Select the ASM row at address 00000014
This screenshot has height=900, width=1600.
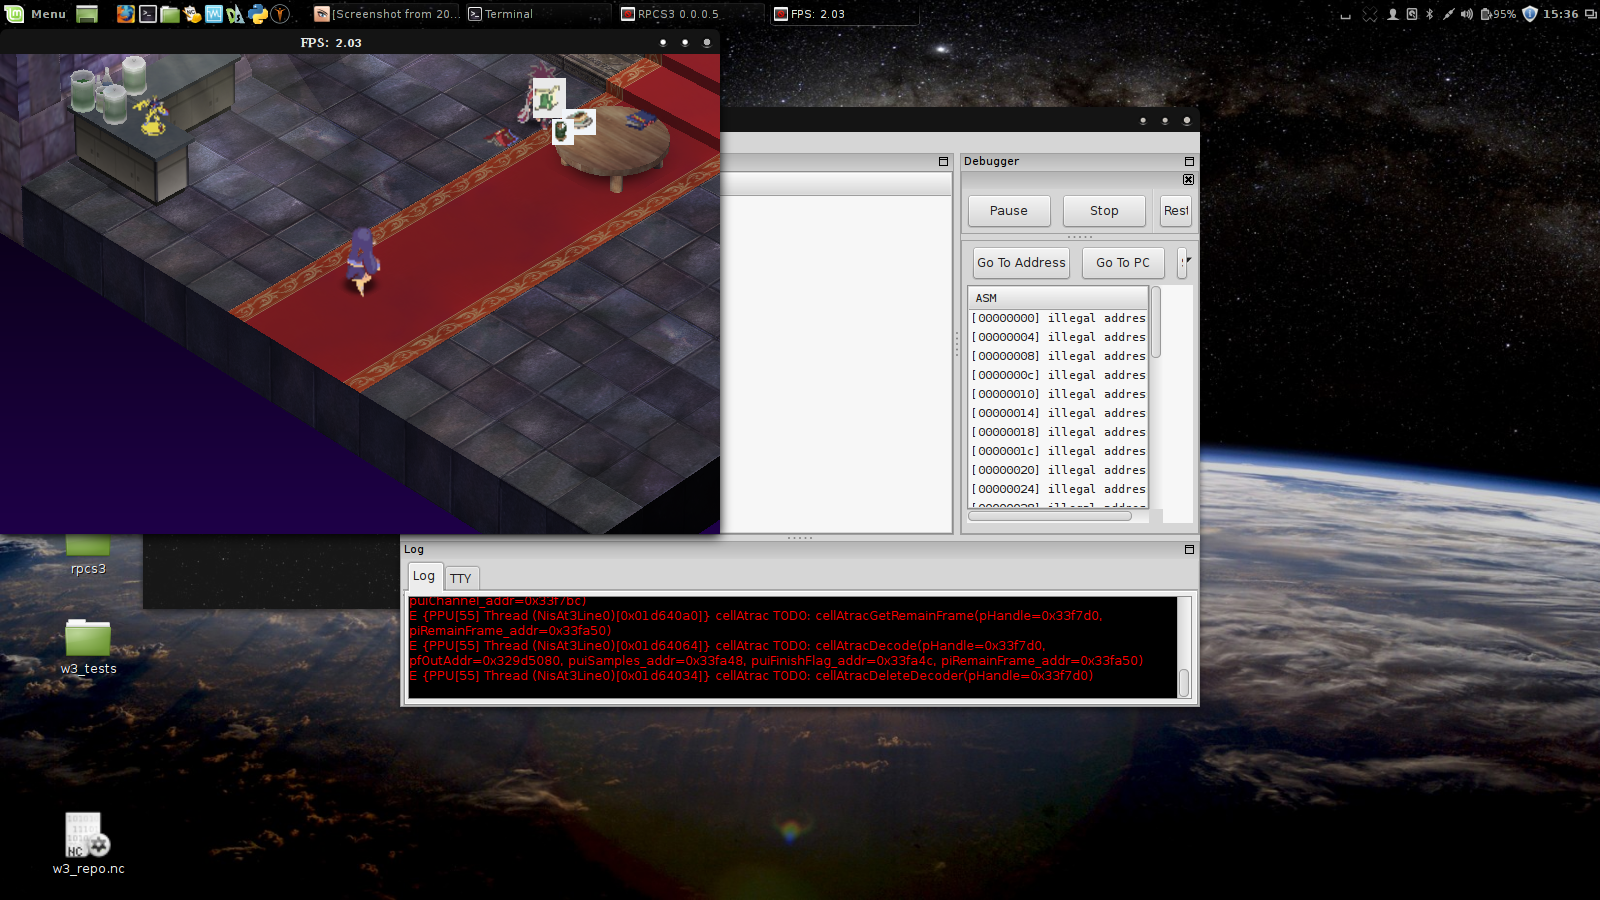[1058, 413]
